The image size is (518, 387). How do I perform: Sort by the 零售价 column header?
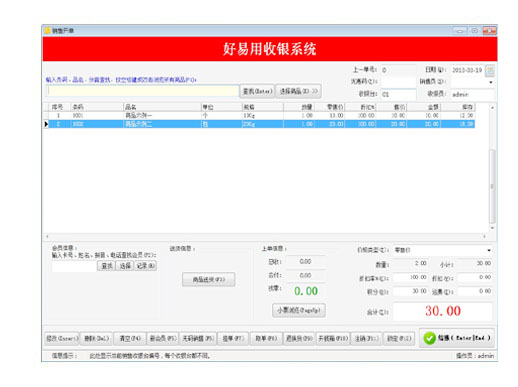point(330,107)
